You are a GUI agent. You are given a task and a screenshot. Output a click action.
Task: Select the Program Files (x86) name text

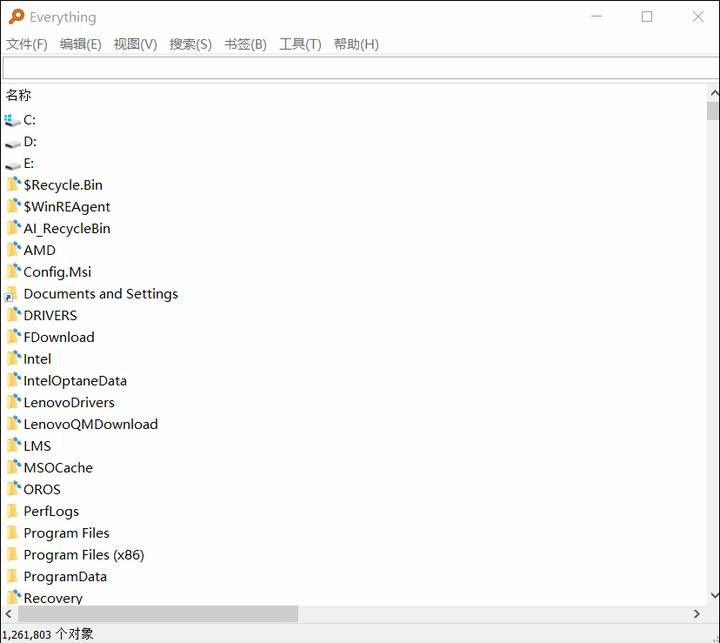pos(84,555)
